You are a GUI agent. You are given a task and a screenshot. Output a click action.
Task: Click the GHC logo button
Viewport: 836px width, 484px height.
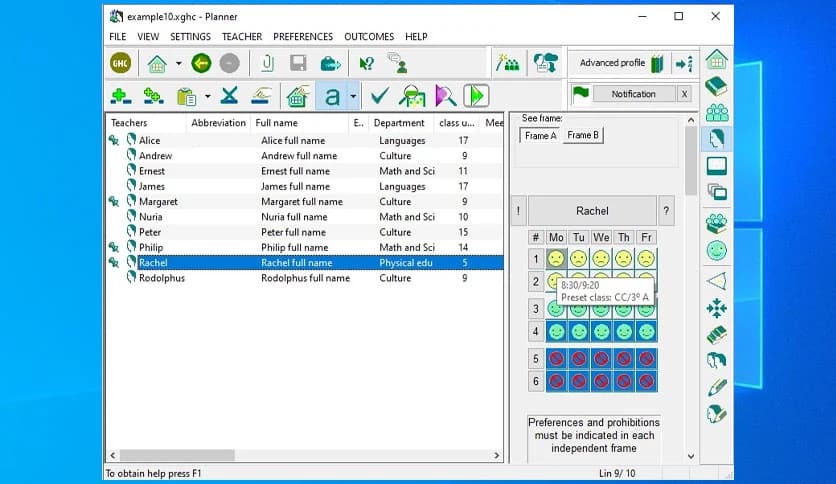(x=120, y=63)
